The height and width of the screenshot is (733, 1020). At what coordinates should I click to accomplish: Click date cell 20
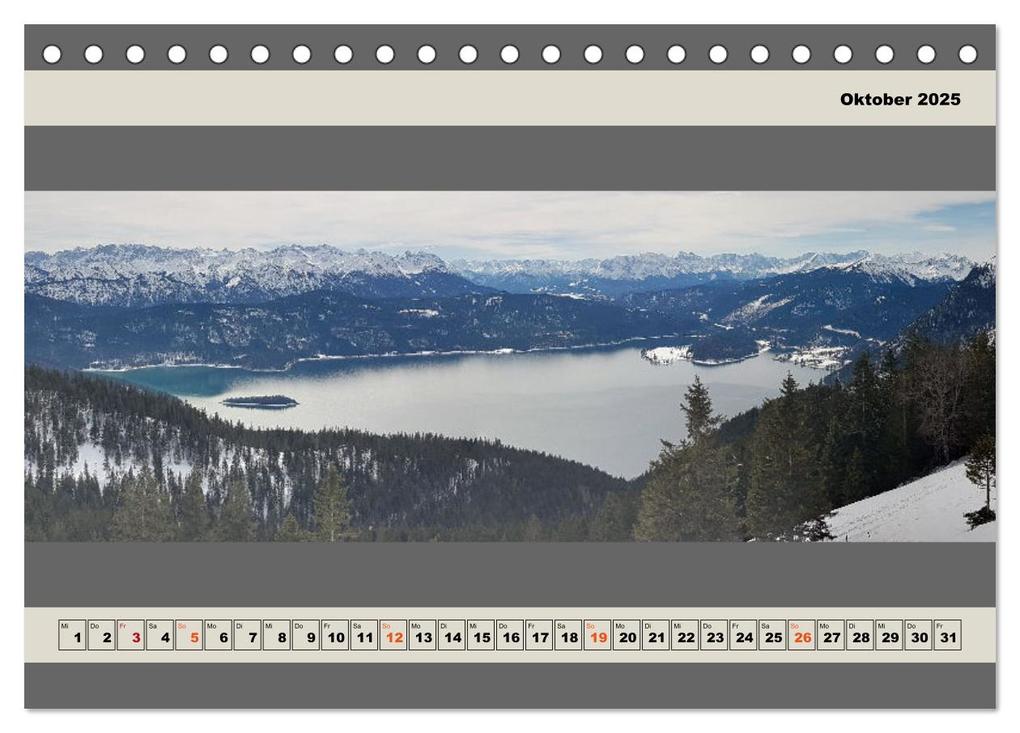pyautogui.click(x=626, y=635)
